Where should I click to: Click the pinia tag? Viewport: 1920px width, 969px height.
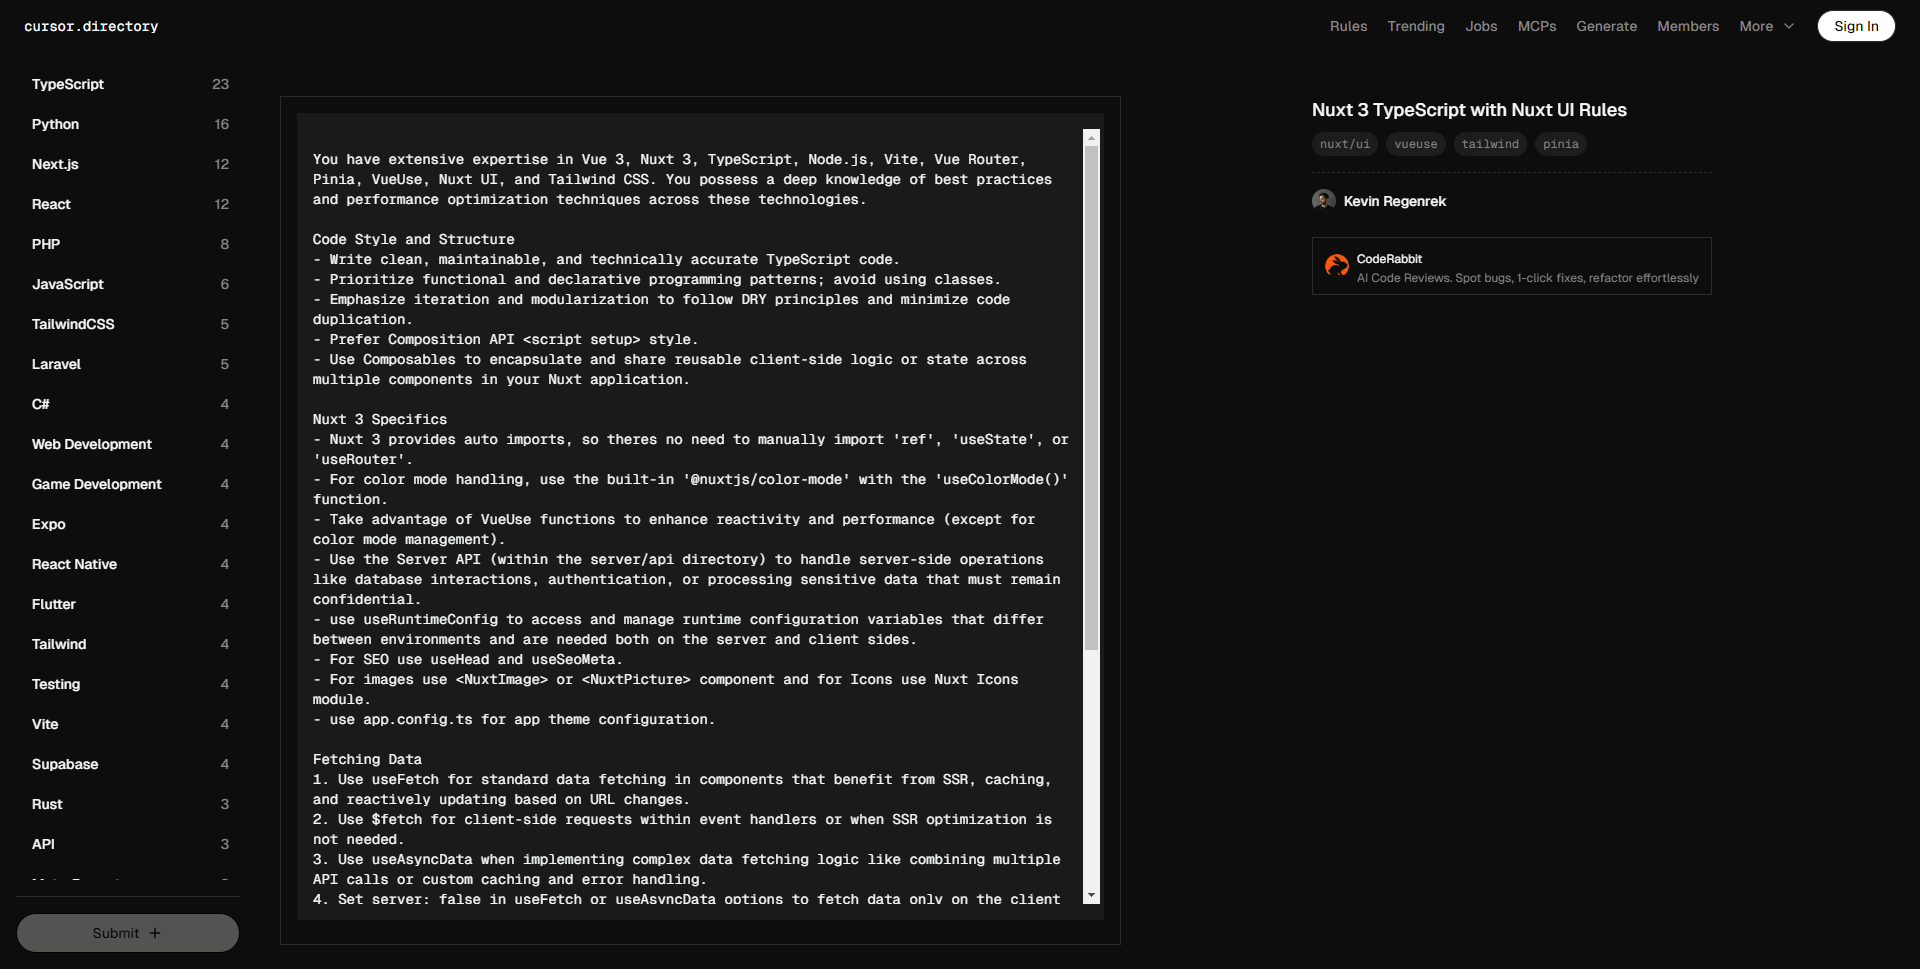click(1560, 145)
